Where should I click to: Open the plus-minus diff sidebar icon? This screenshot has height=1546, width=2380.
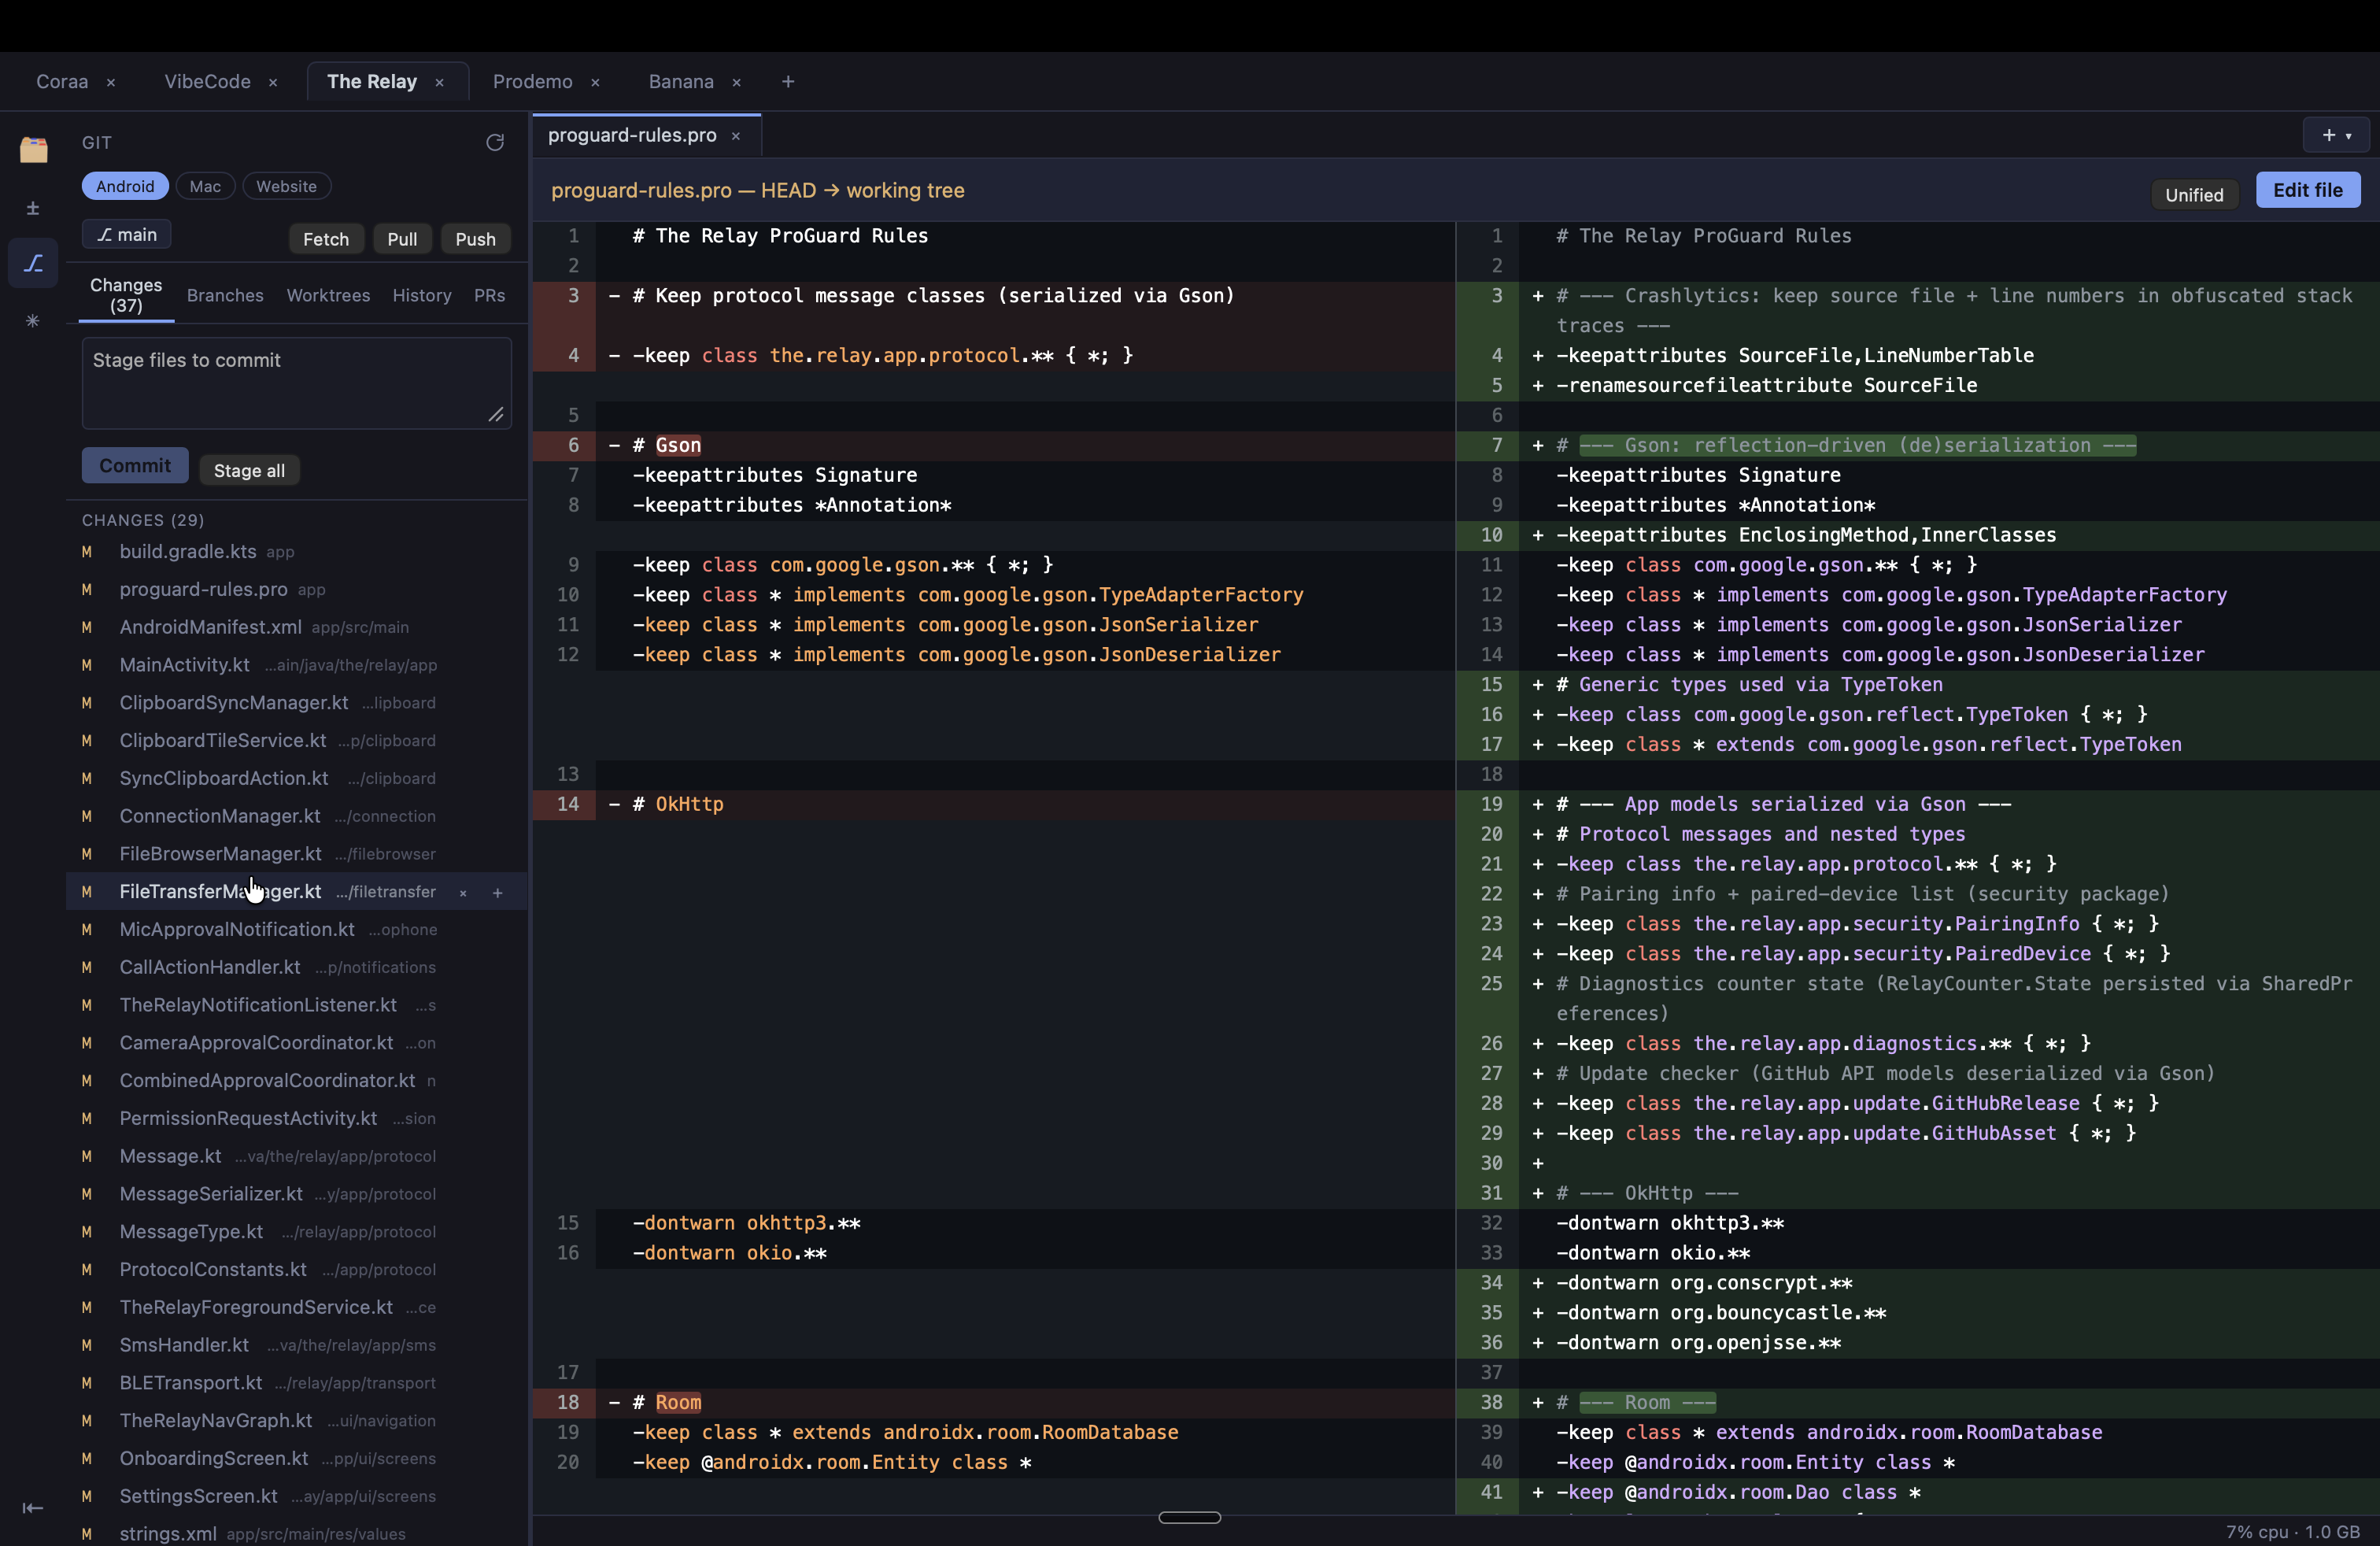point(33,208)
